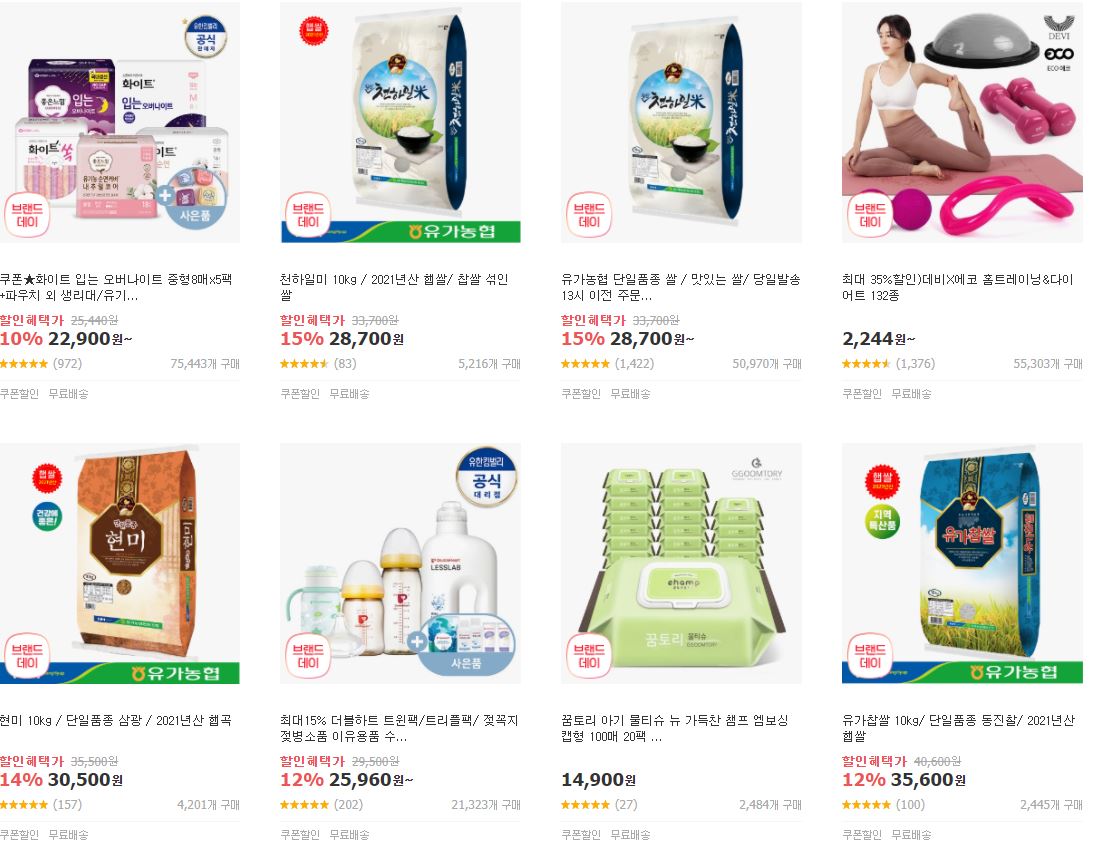Click the 브랜드데이 badge on the 데비×에코 home training item
This screenshot has width=1095, height=848.
[x=870, y=214]
